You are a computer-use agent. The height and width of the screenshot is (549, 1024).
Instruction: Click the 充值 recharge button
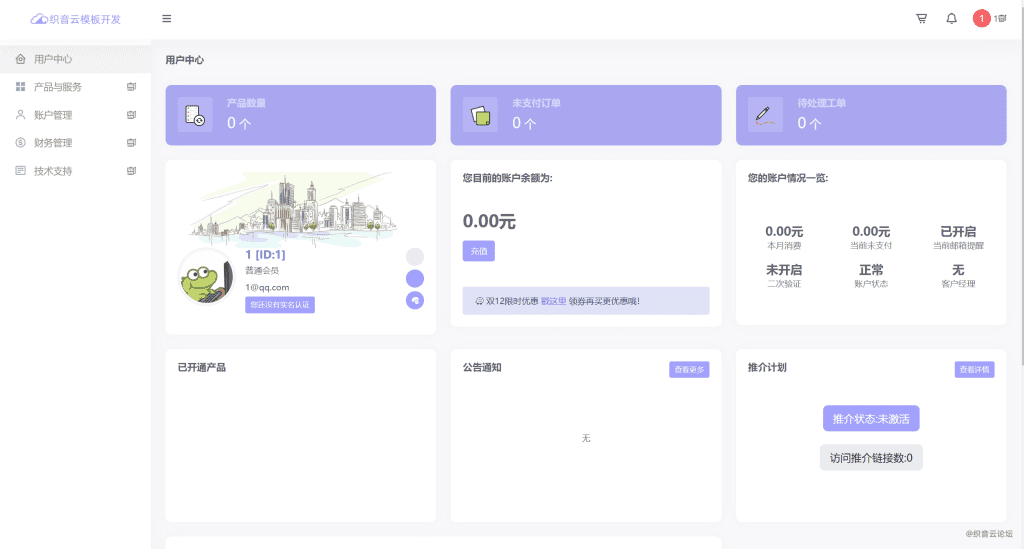(479, 251)
